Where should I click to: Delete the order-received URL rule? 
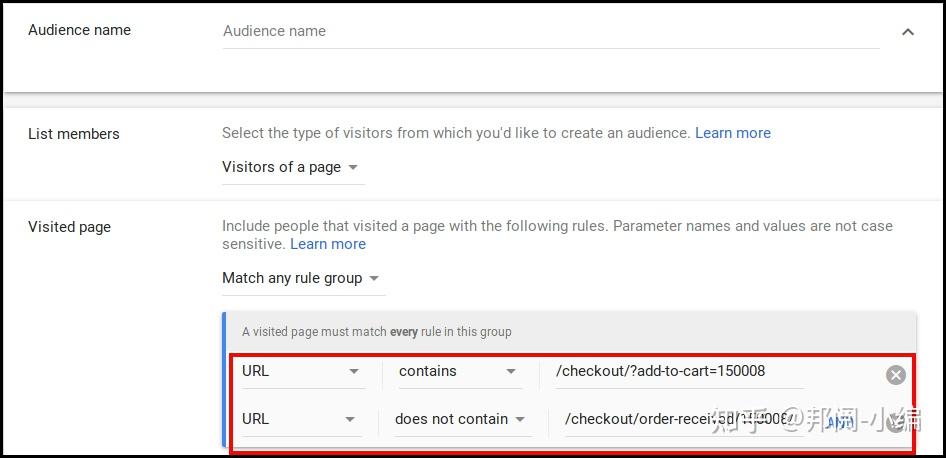(896, 423)
